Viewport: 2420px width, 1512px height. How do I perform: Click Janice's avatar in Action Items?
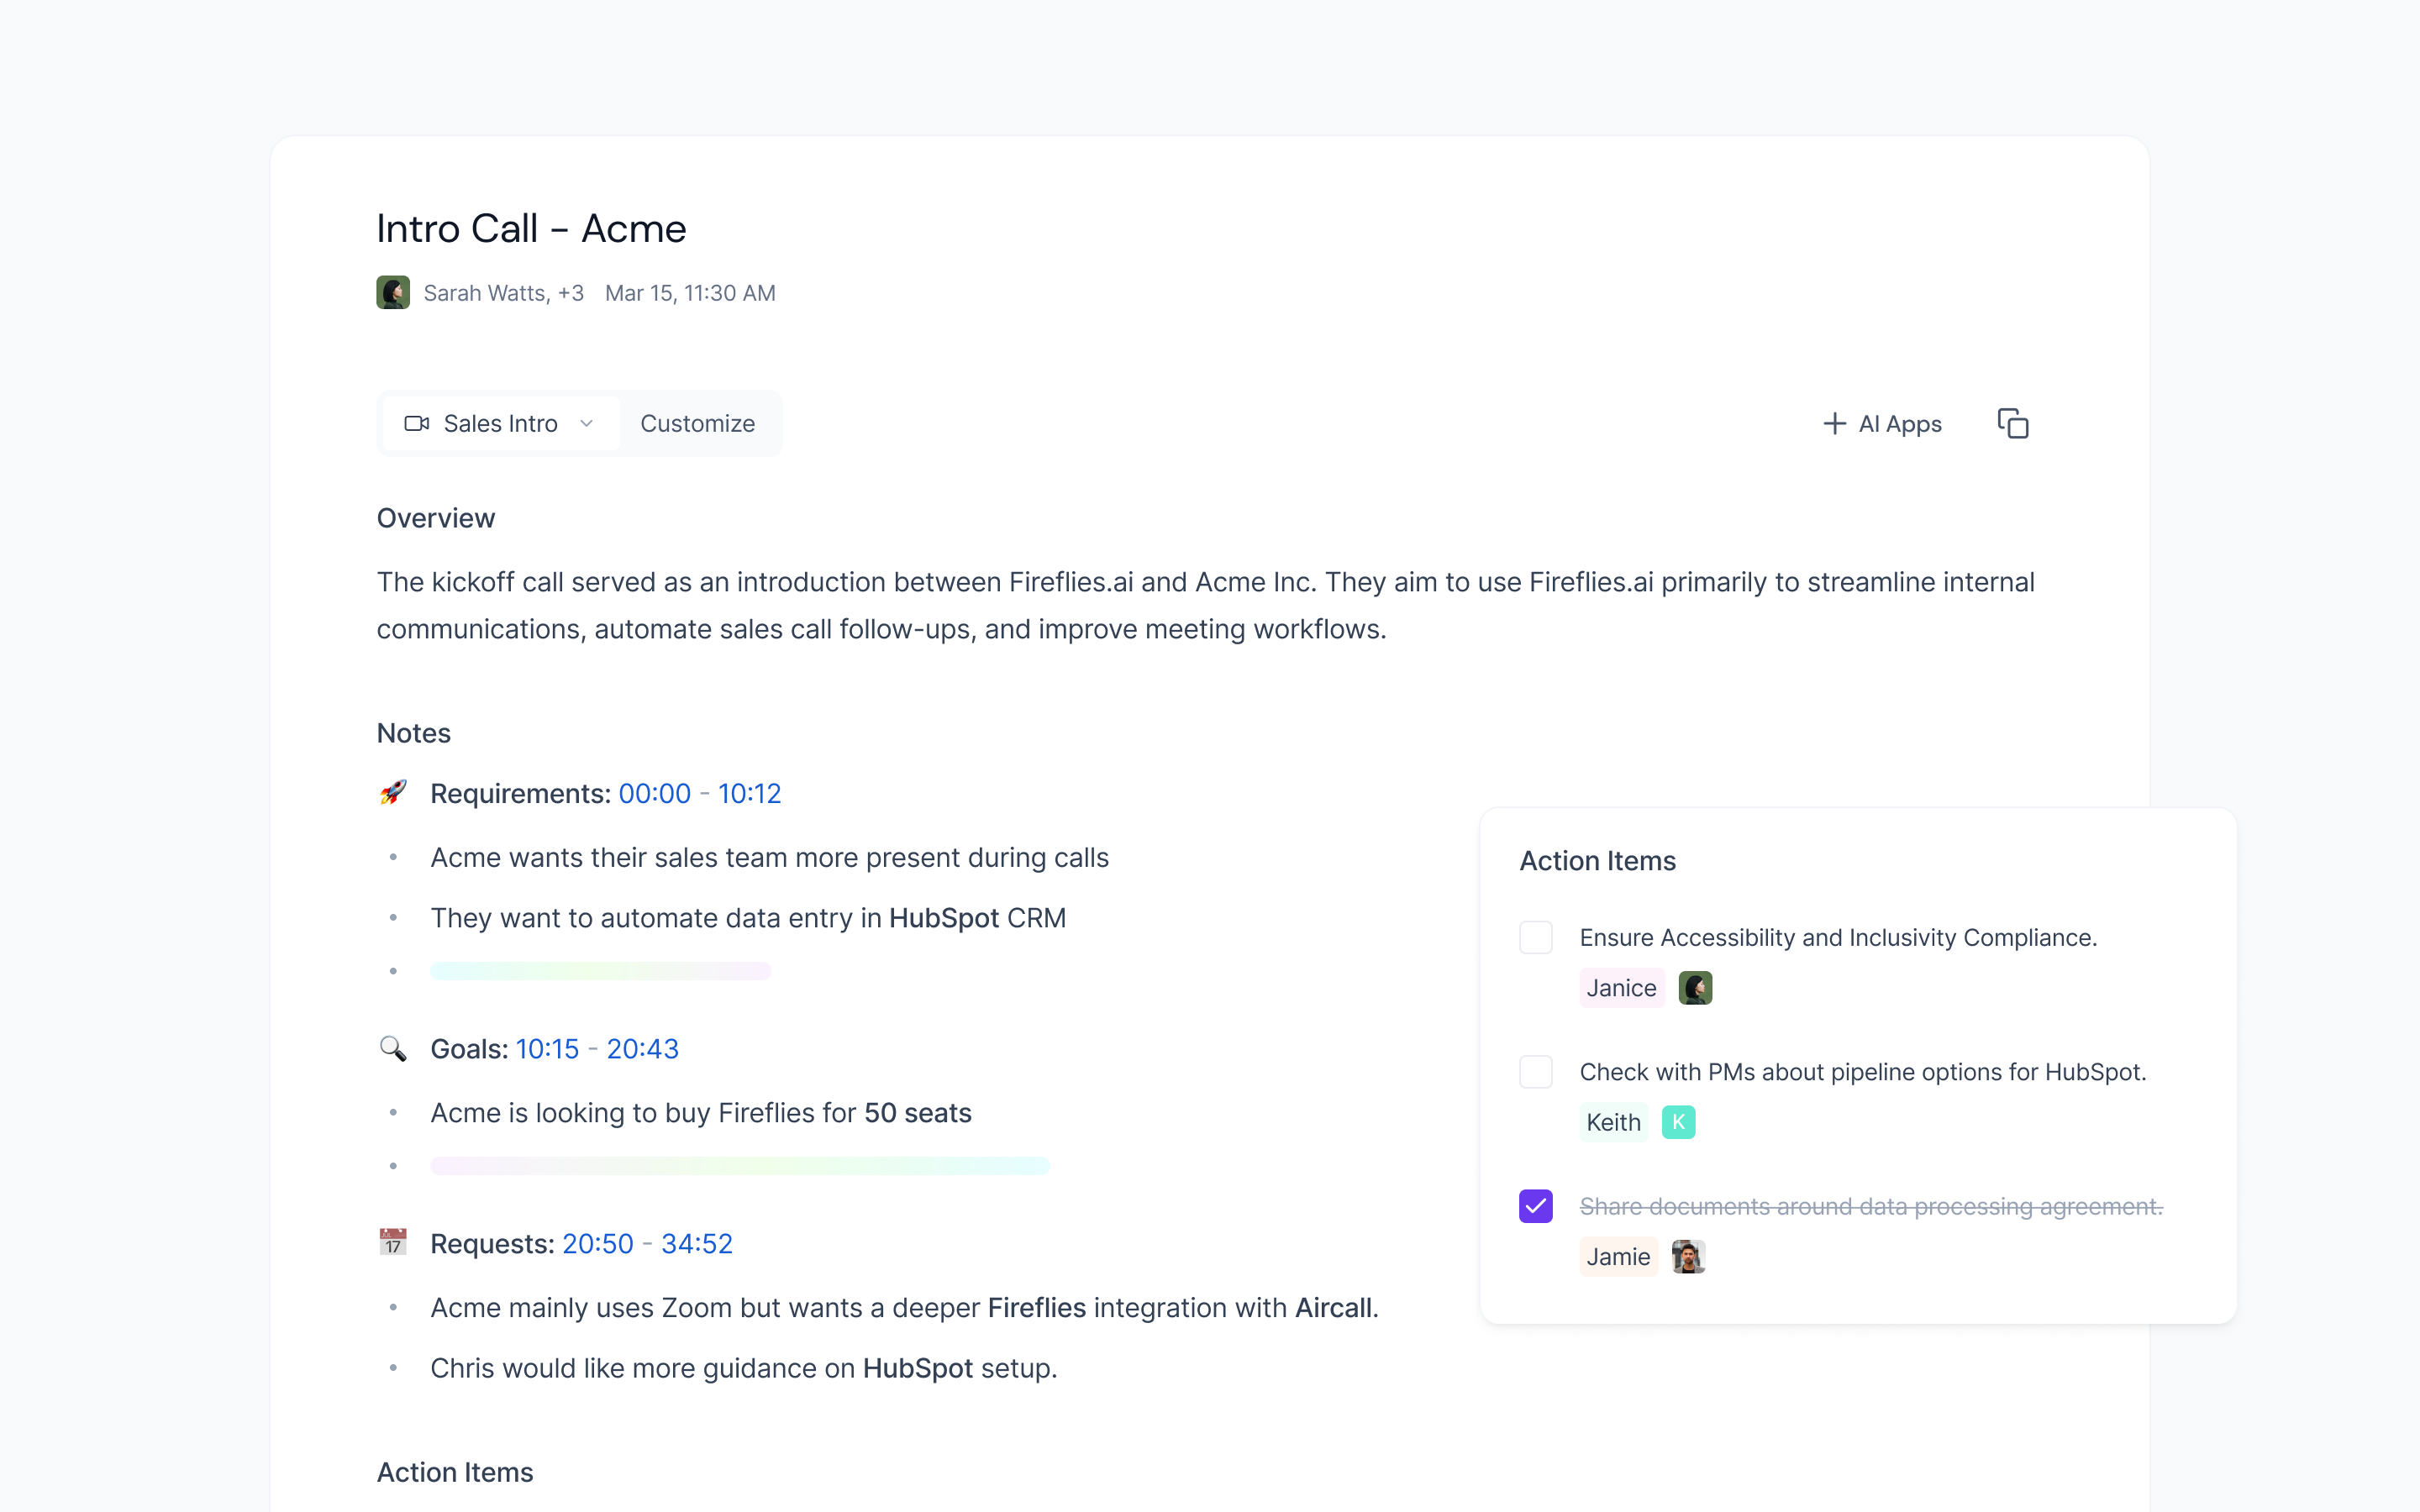[x=1695, y=987]
